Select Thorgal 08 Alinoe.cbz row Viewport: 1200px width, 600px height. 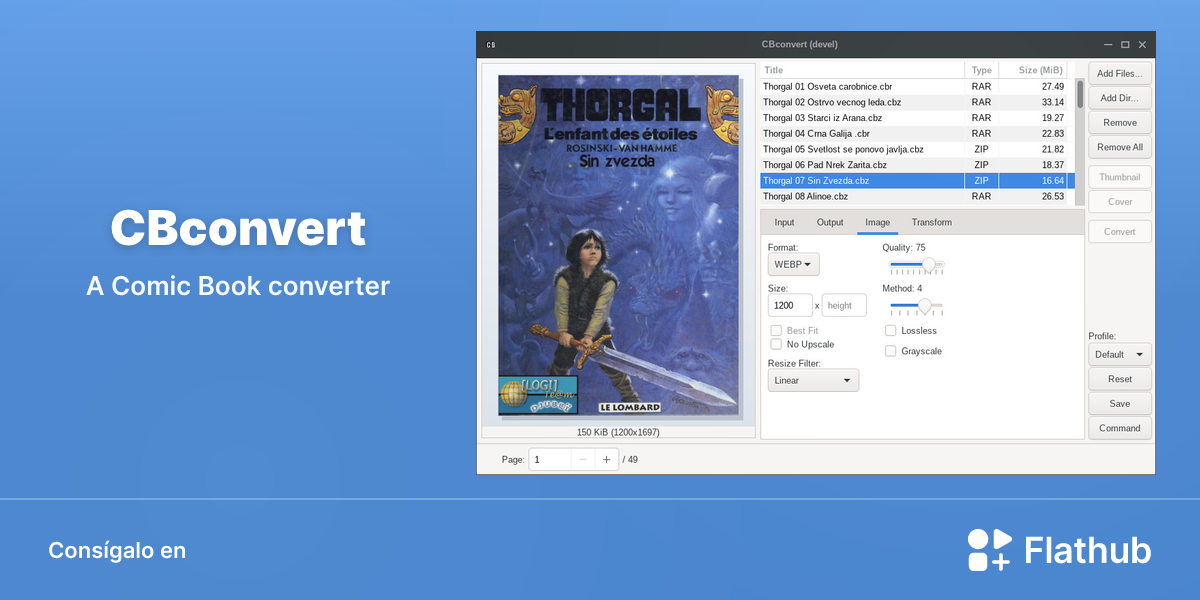(x=914, y=196)
